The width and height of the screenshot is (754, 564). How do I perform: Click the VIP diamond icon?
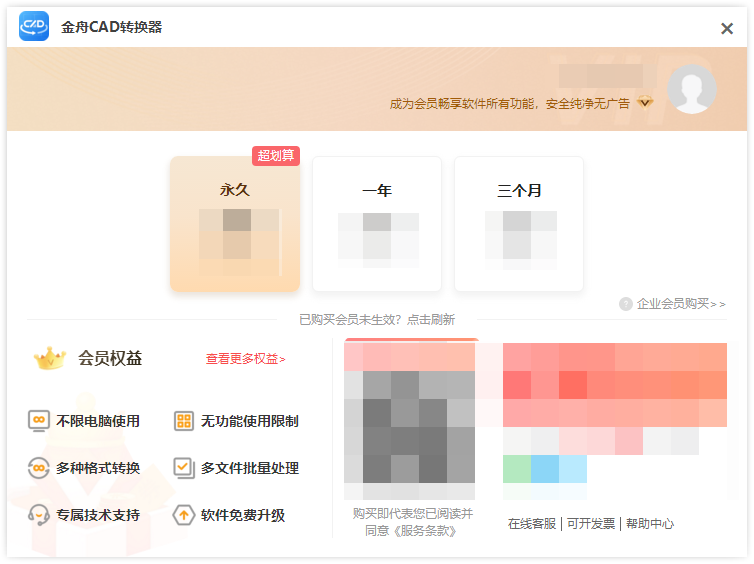(645, 102)
